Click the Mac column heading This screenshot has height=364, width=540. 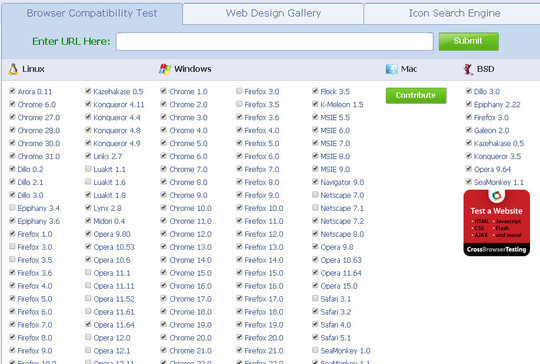[x=409, y=69]
